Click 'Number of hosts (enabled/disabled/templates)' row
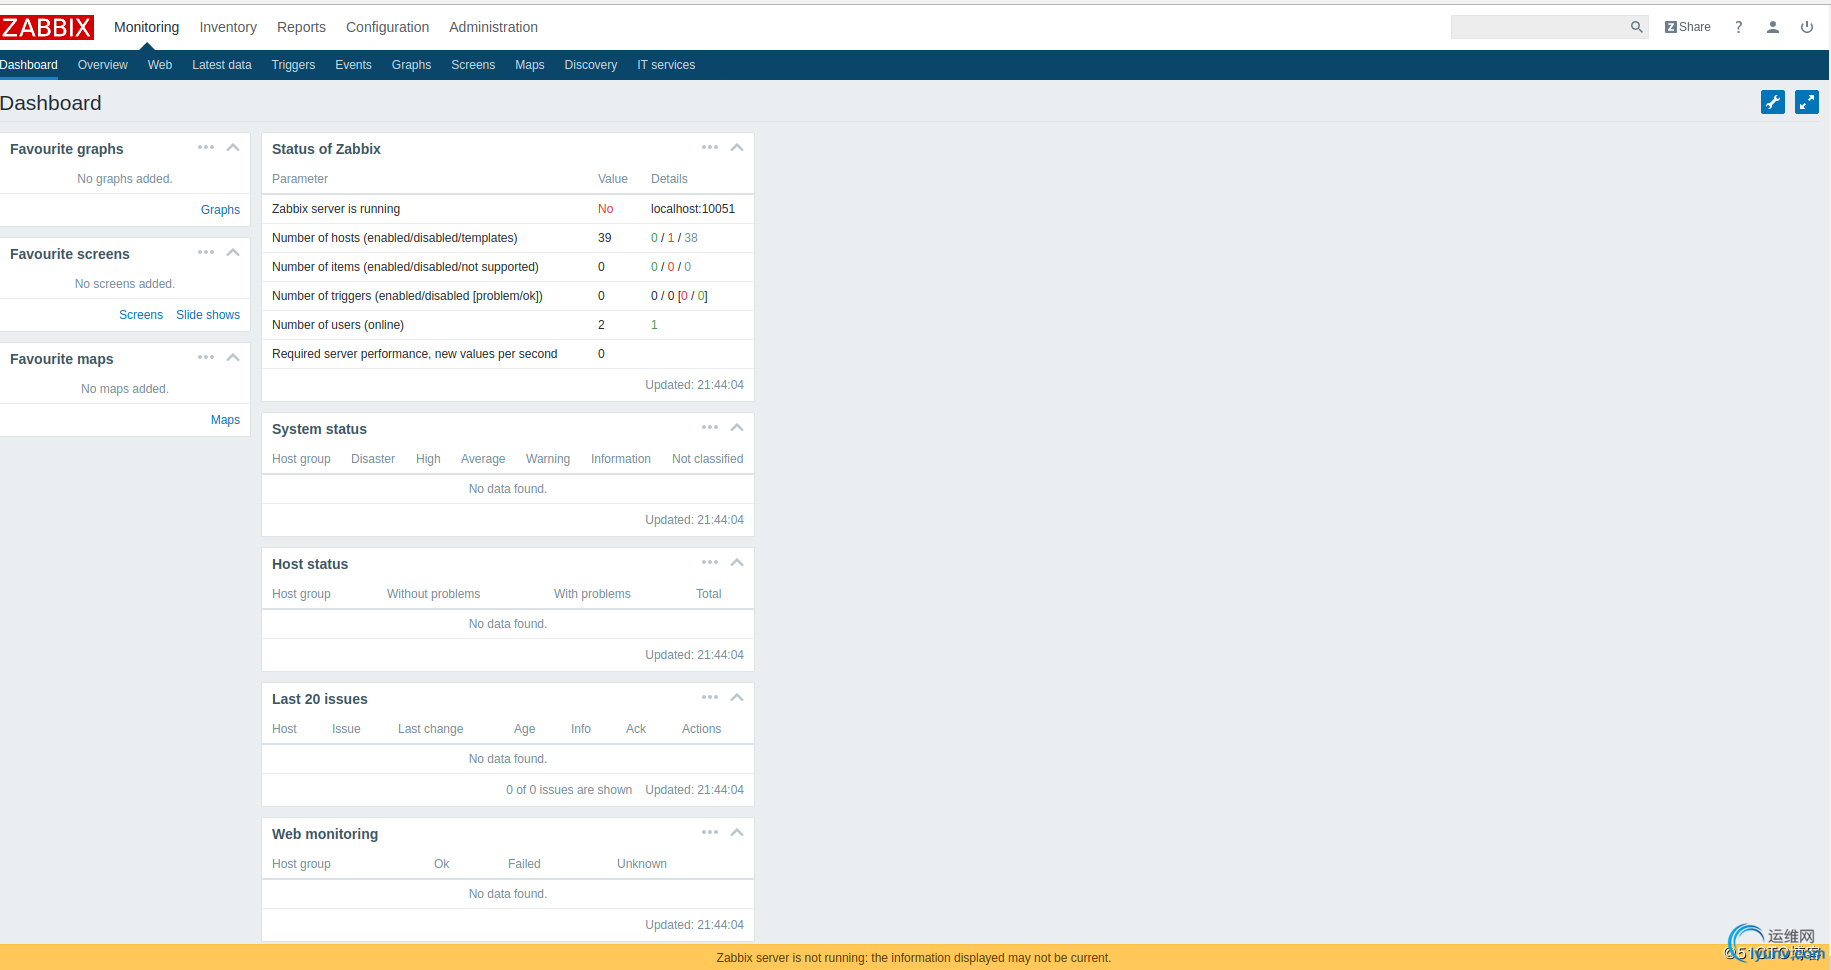Image resolution: width=1831 pixels, height=970 pixels. click(x=508, y=238)
